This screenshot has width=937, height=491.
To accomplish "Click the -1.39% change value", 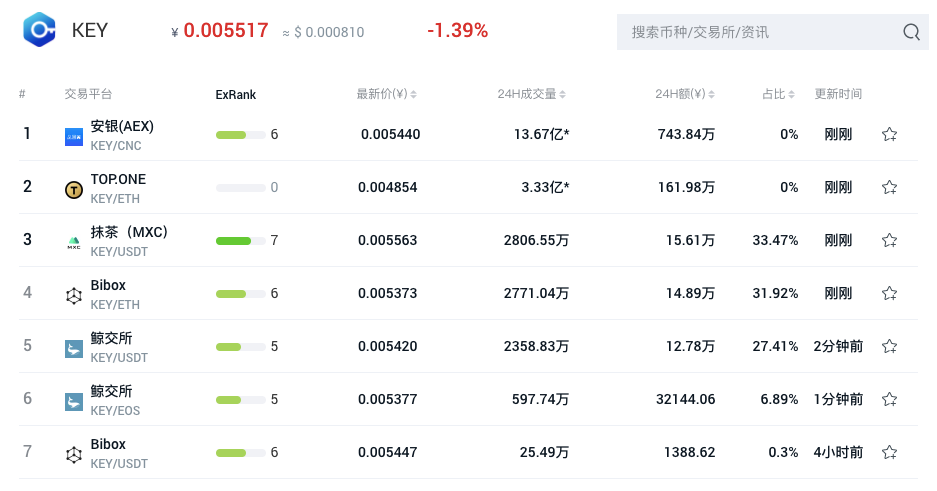I will click(x=457, y=30).
